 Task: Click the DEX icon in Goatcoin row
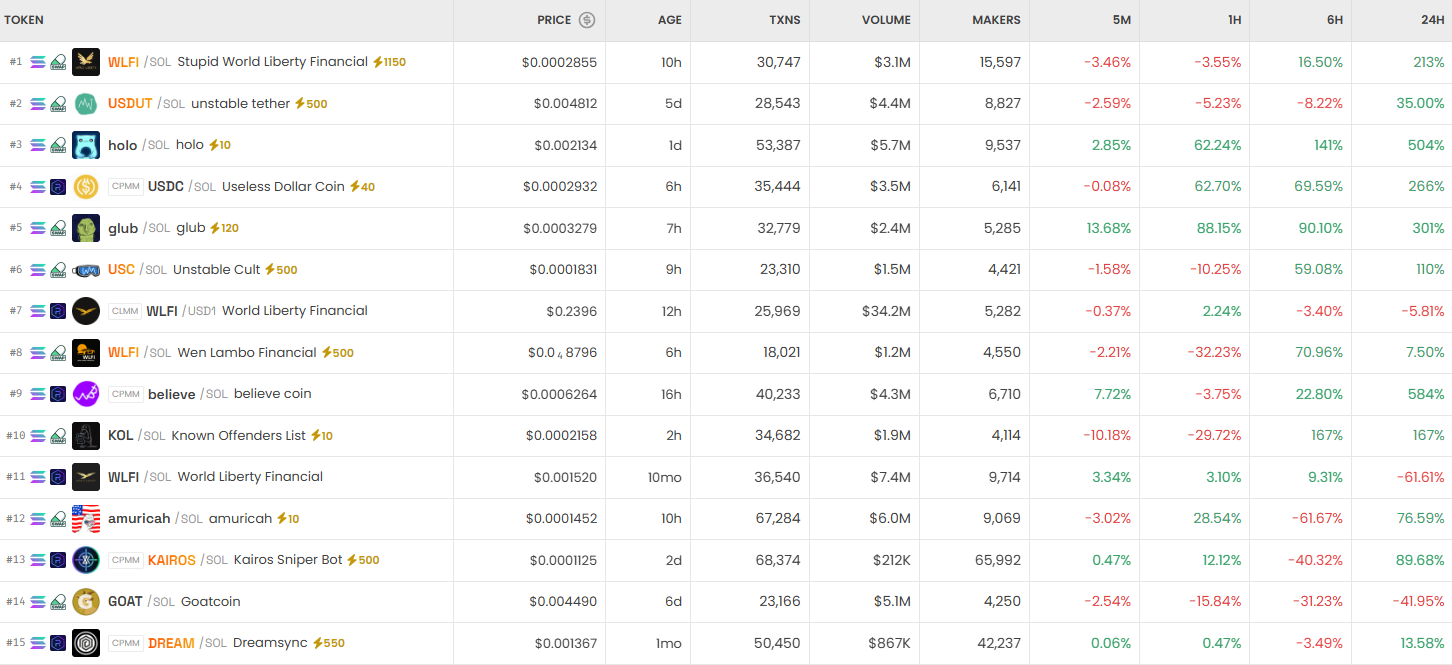(x=58, y=601)
